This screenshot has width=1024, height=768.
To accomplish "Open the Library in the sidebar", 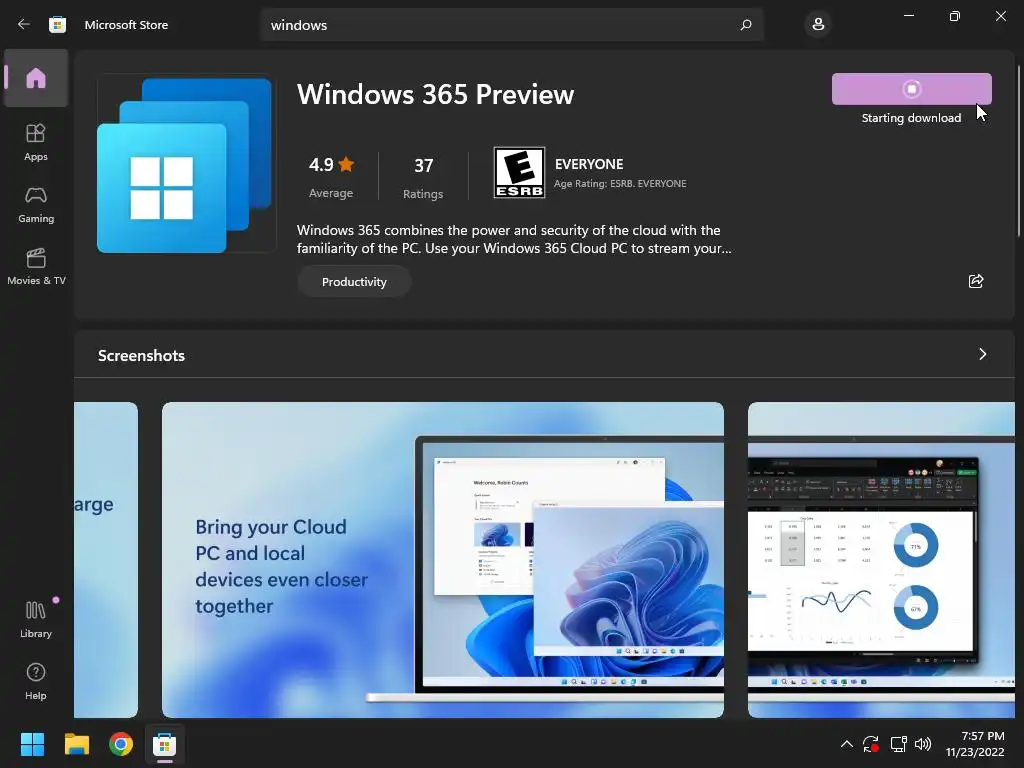I will point(36,619).
